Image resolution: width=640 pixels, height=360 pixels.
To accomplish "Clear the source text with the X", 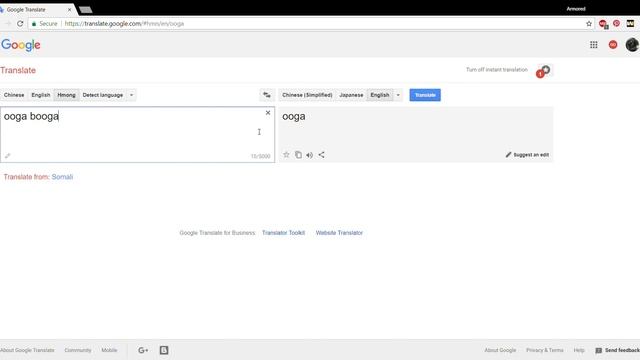I will tap(268, 113).
